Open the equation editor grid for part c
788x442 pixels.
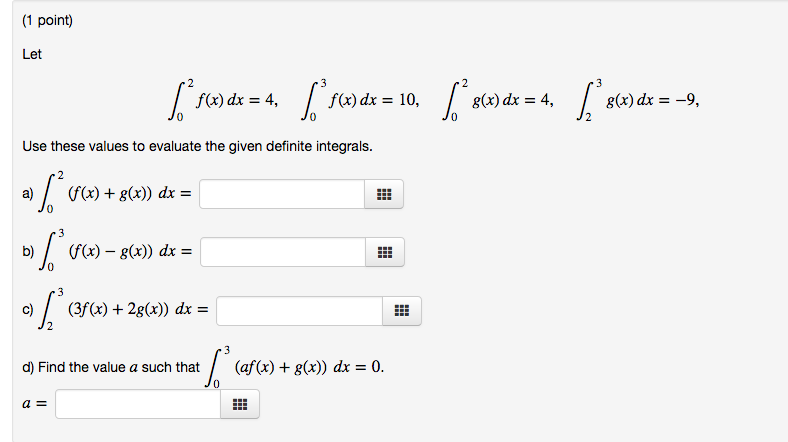pos(402,311)
